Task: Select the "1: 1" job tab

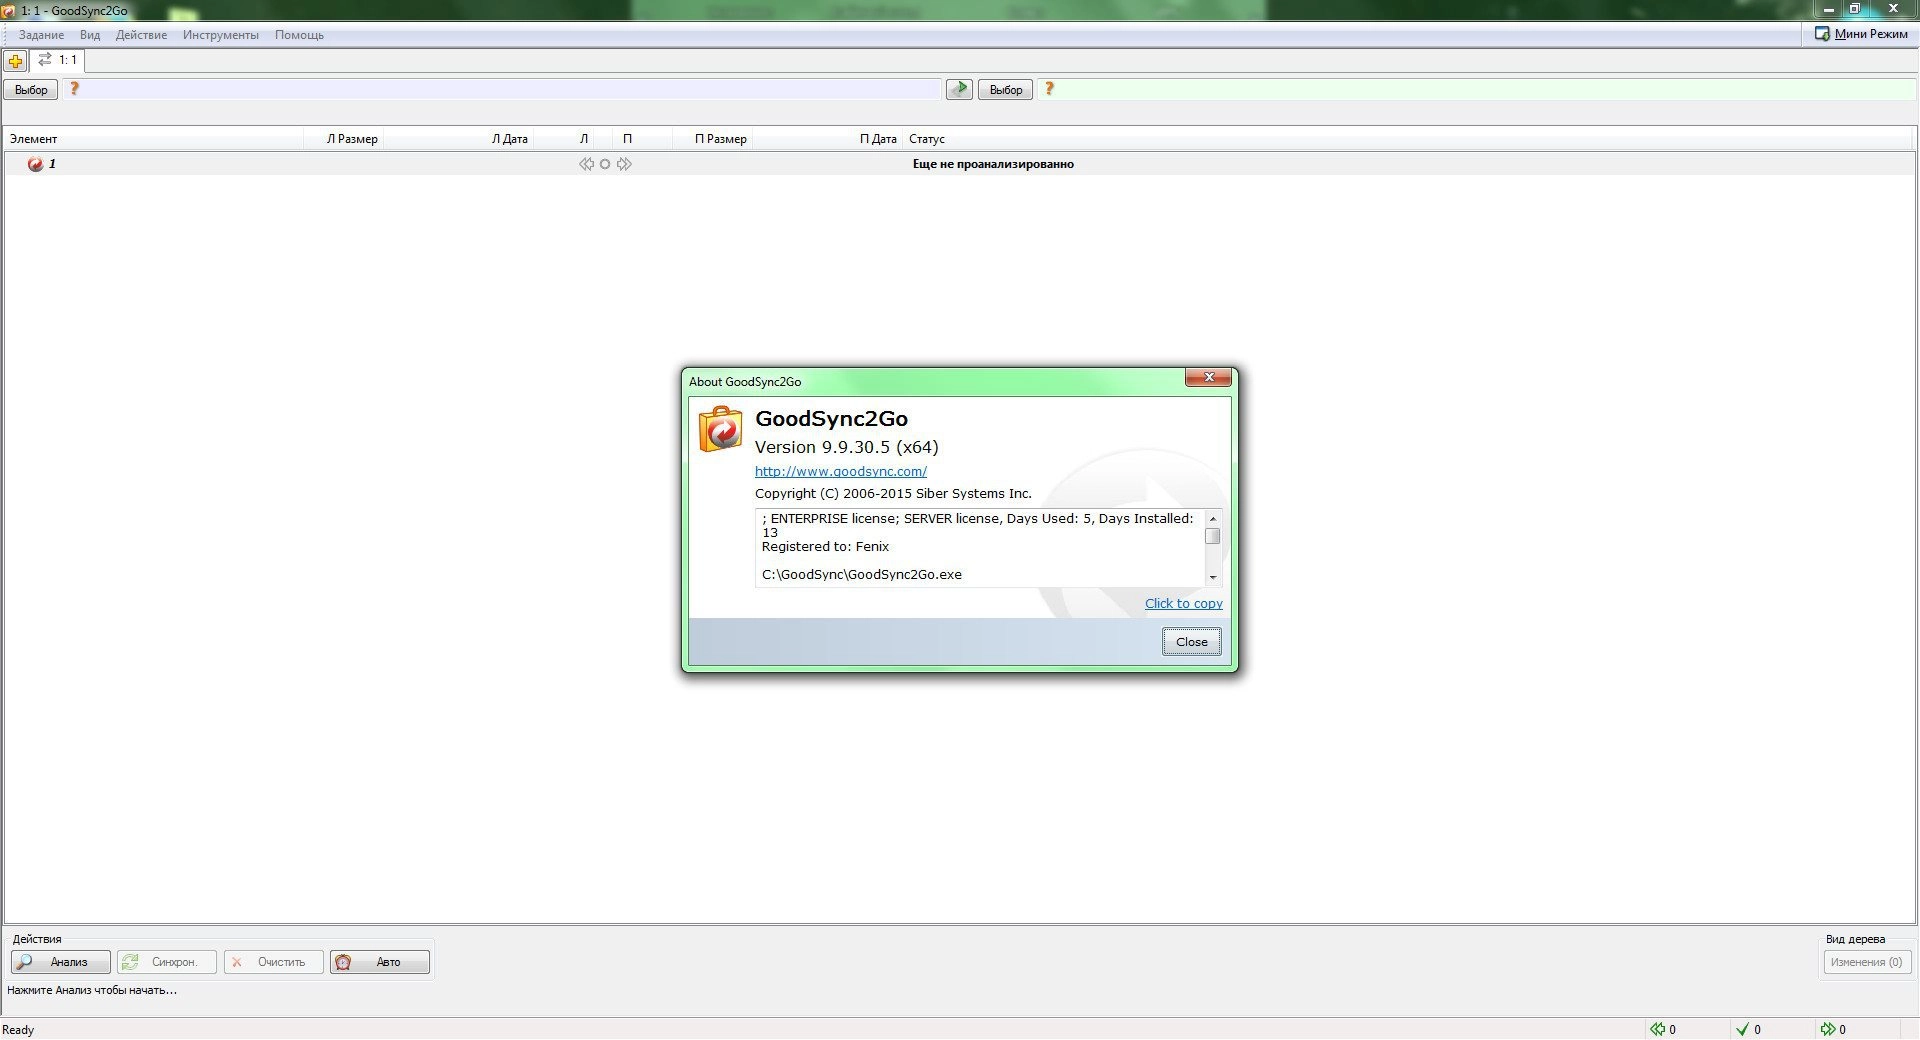Action: pyautogui.click(x=57, y=60)
